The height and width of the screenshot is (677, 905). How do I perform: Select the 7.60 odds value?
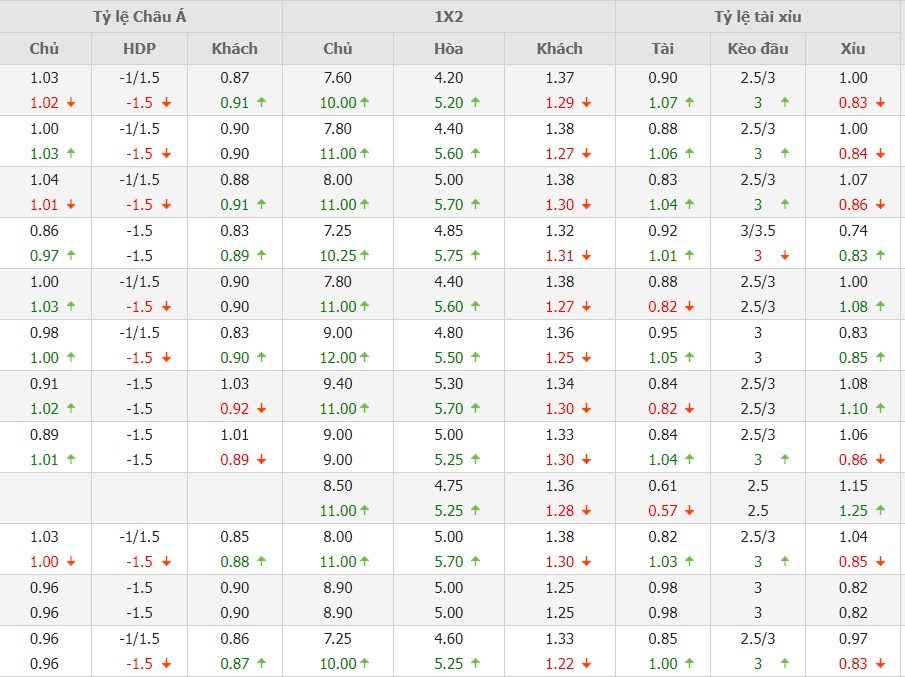coord(338,78)
